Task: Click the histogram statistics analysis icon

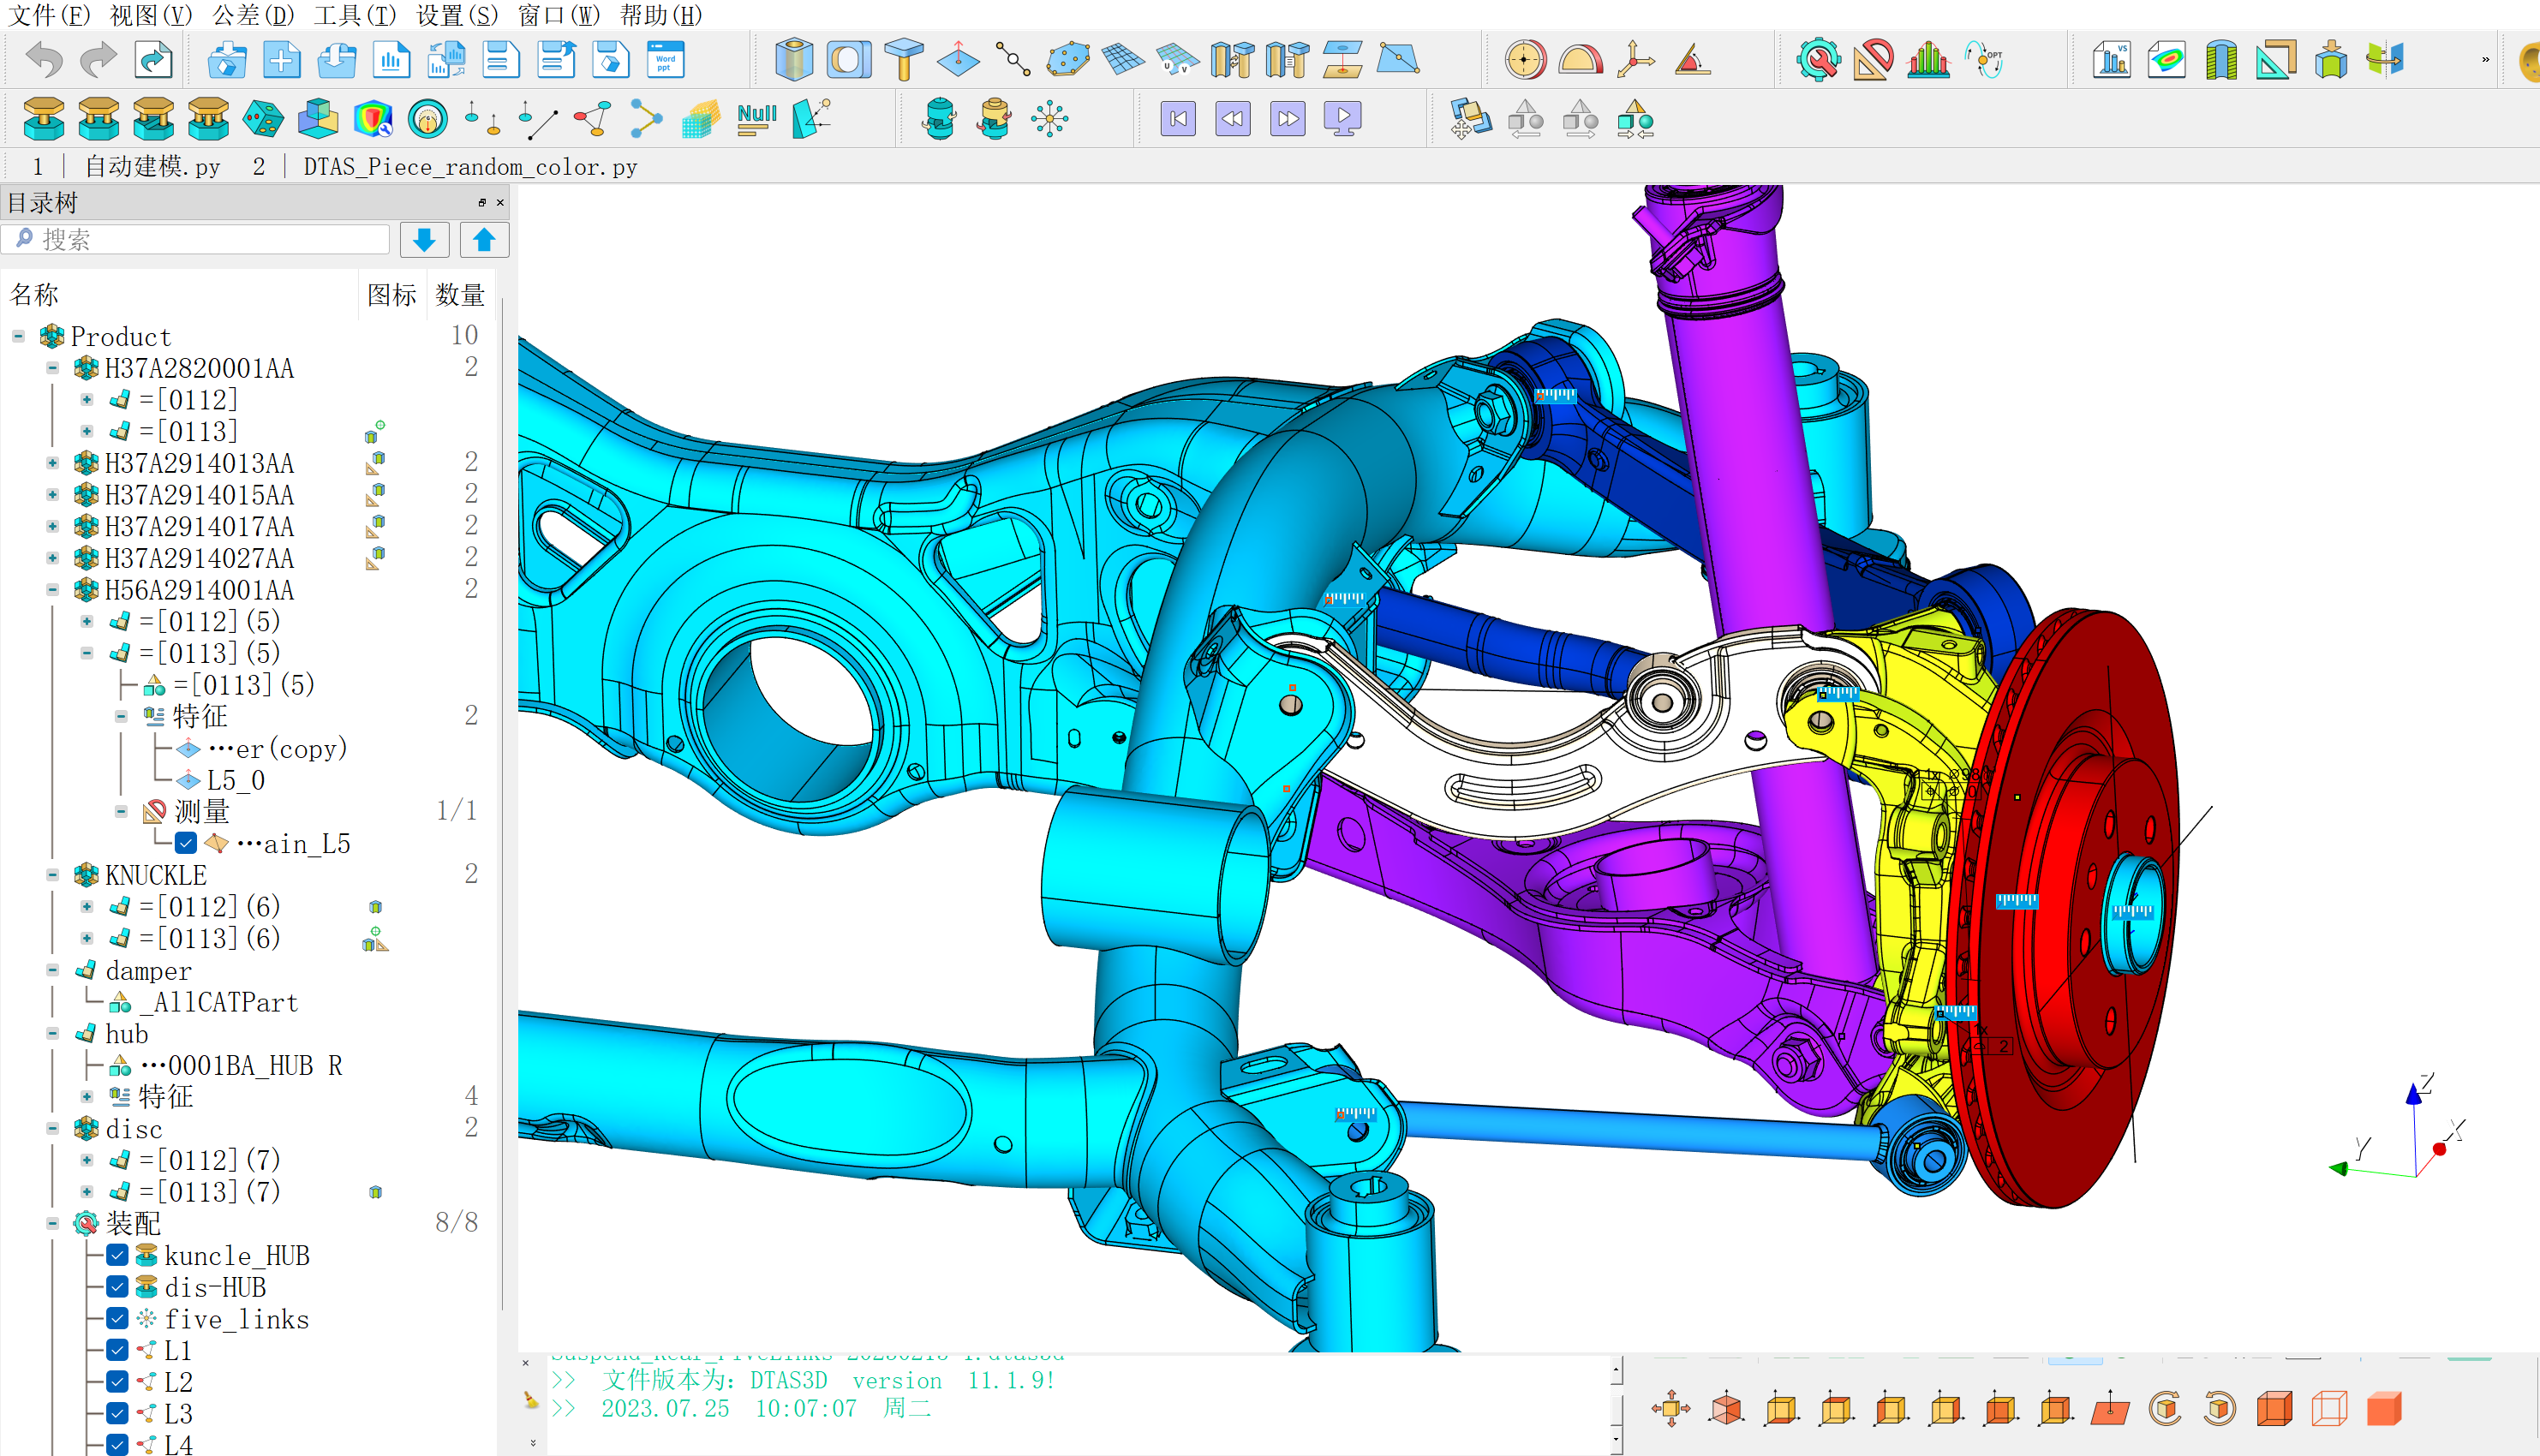Action: coord(1928,60)
